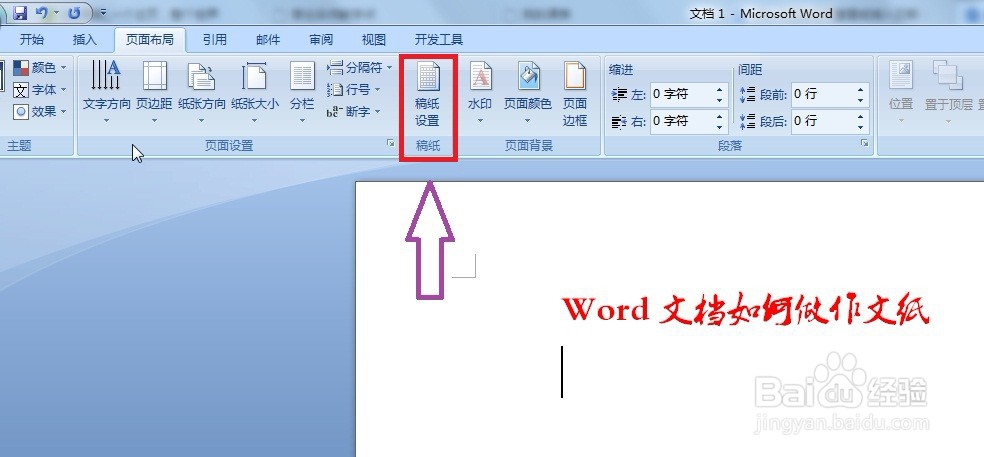Image resolution: width=984 pixels, height=457 pixels.
Task: Open the 邮件 ribbon tab
Action: pyautogui.click(x=268, y=40)
